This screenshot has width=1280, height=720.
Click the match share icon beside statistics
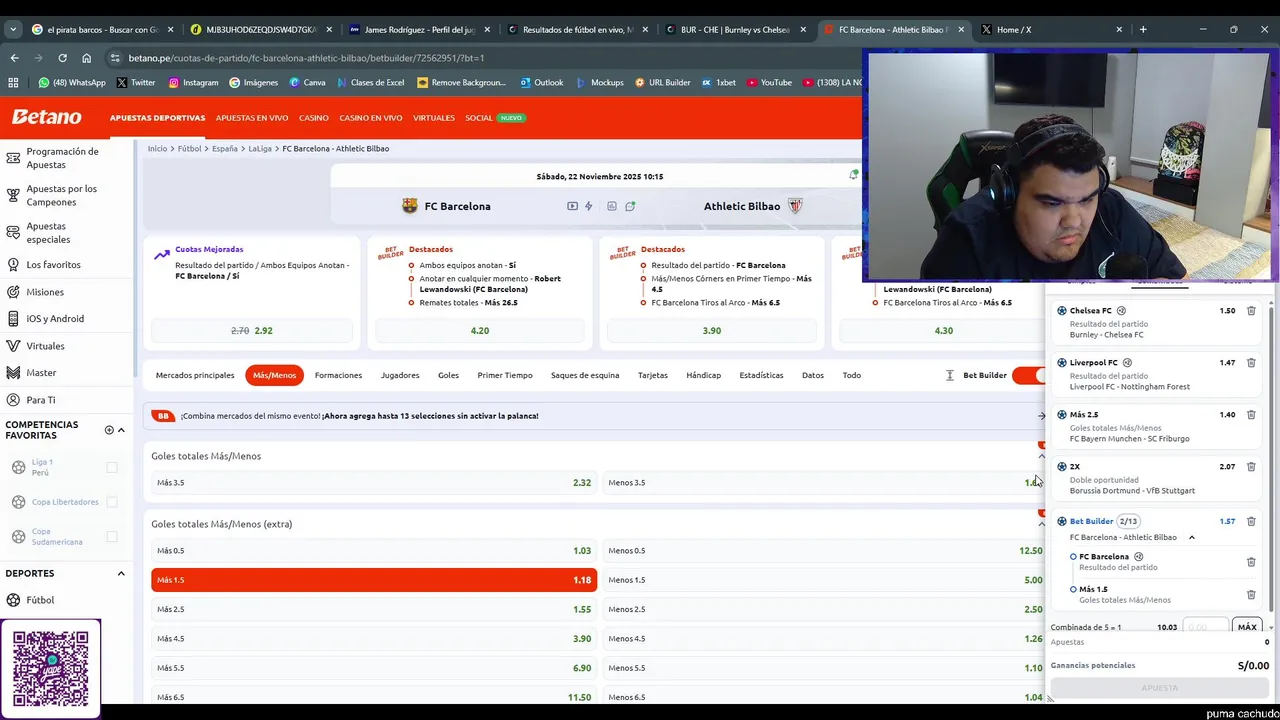(x=630, y=206)
